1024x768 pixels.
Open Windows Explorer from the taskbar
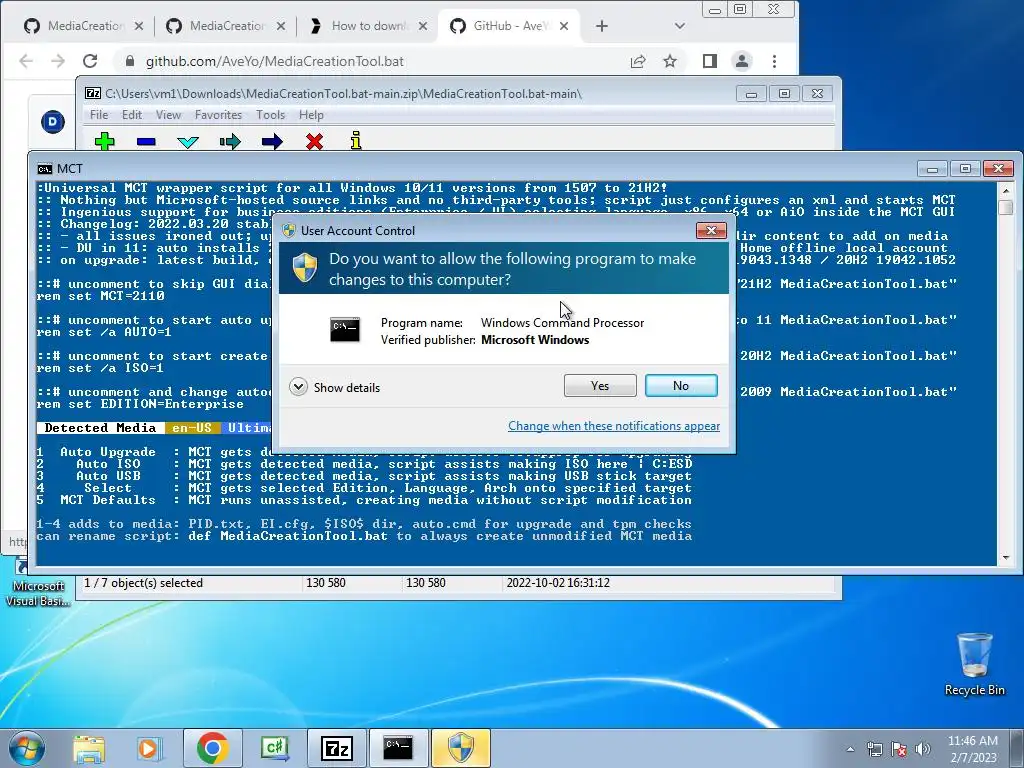coord(89,748)
